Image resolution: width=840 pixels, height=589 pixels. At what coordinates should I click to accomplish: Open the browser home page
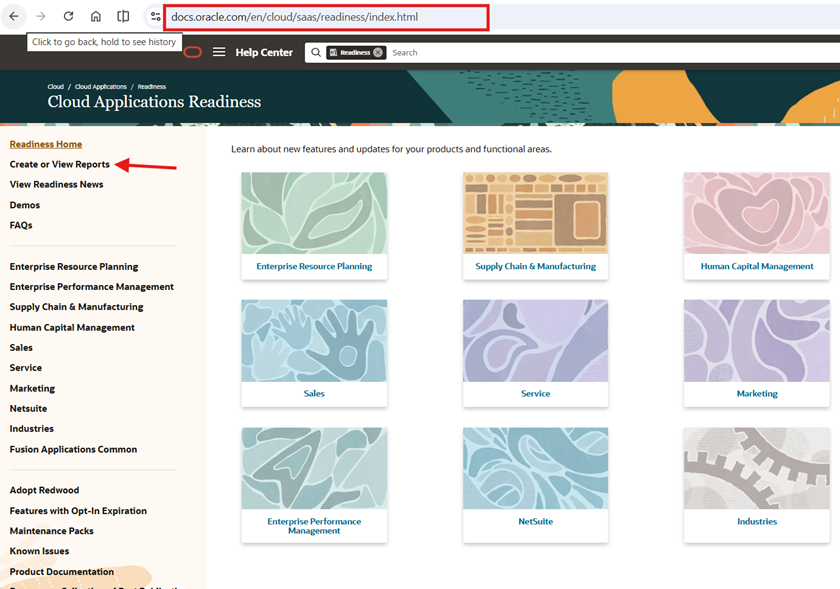(95, 16)
